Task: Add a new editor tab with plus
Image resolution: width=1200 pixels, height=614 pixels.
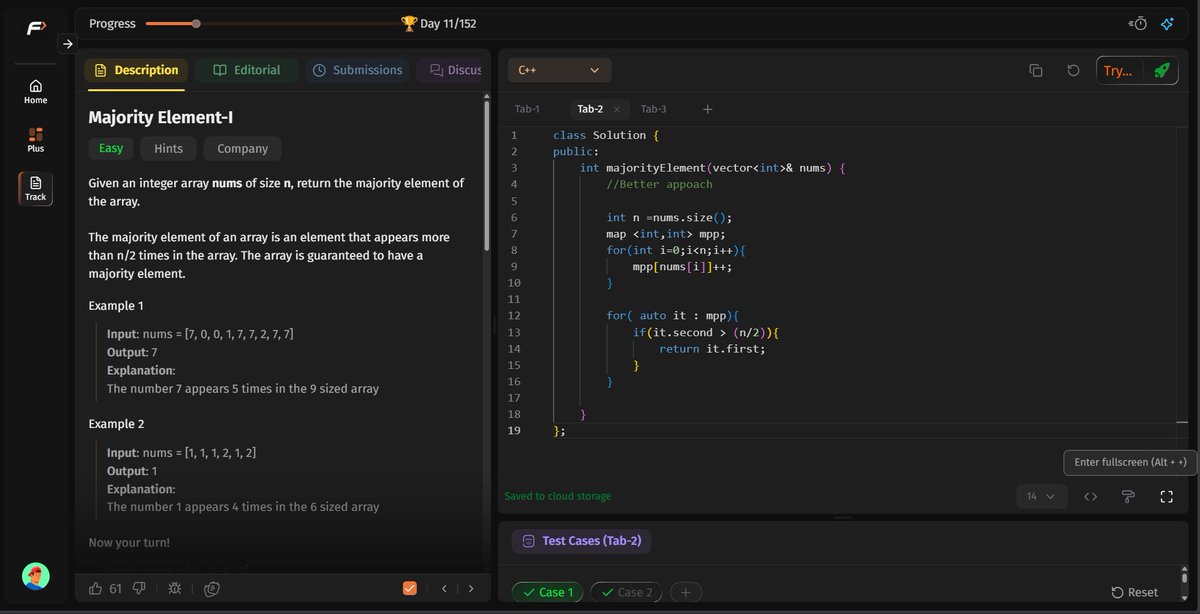Action: click(x=707, y=109)
